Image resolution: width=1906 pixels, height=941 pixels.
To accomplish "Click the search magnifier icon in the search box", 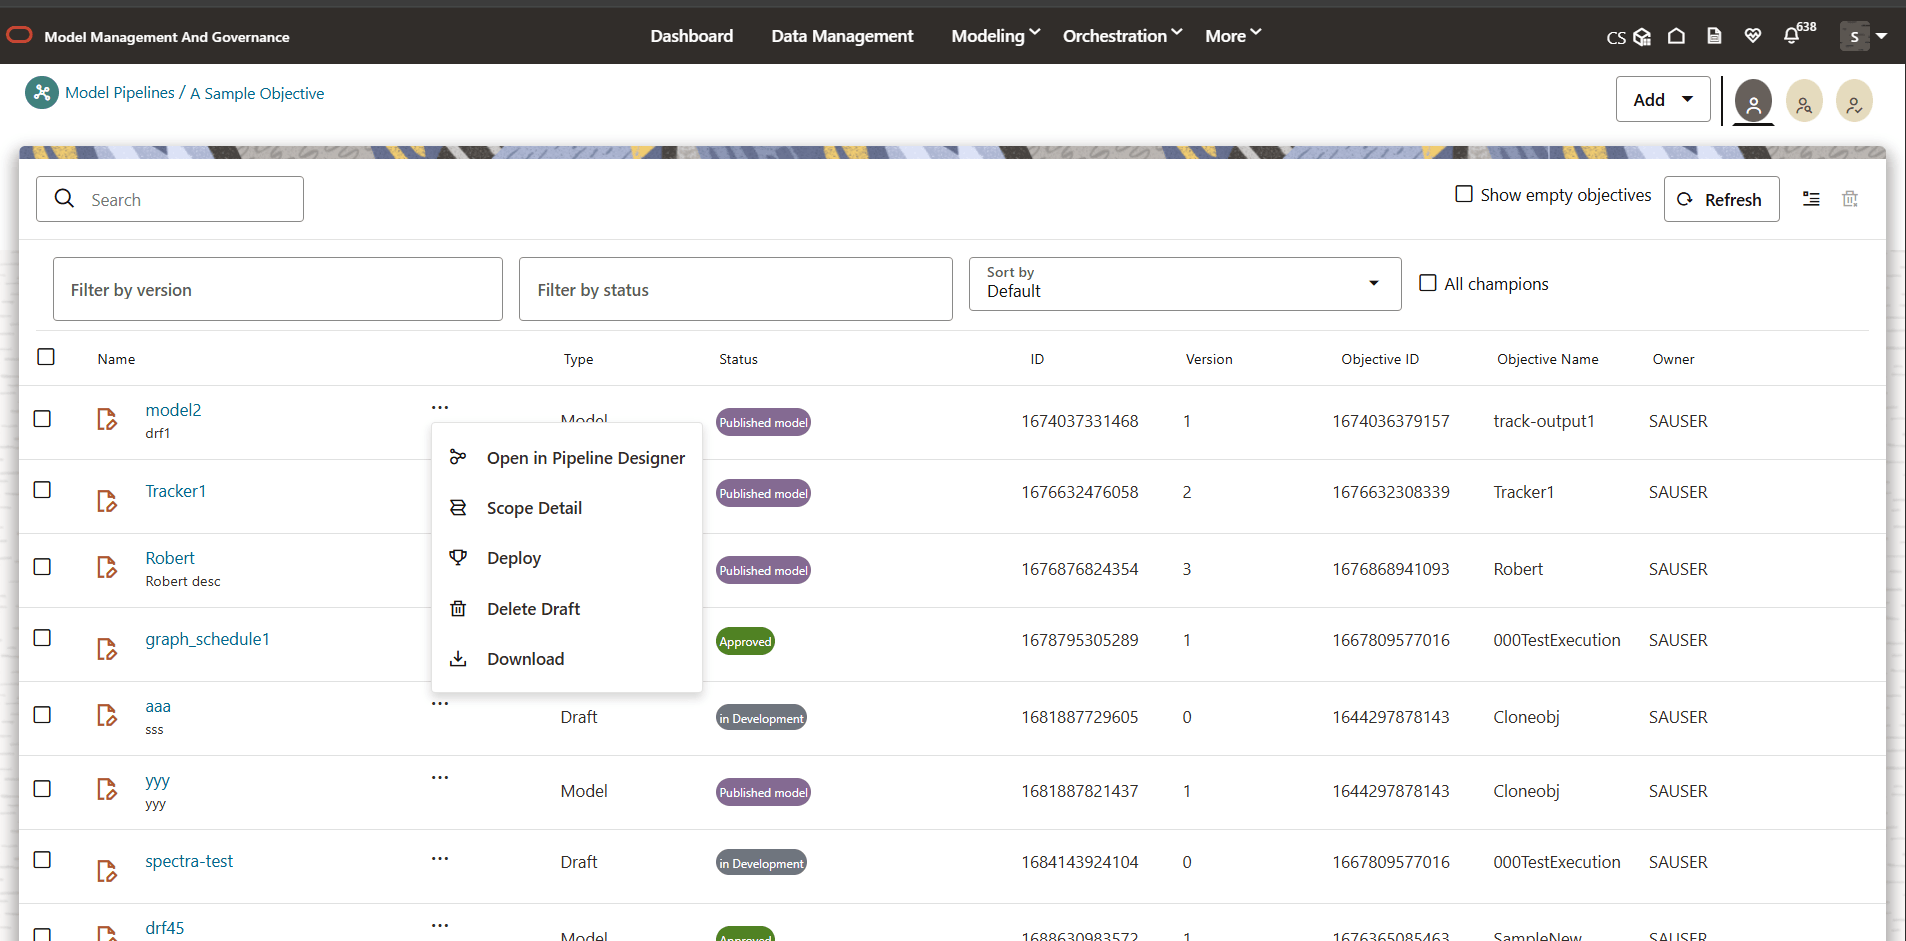I will (64, 199).
